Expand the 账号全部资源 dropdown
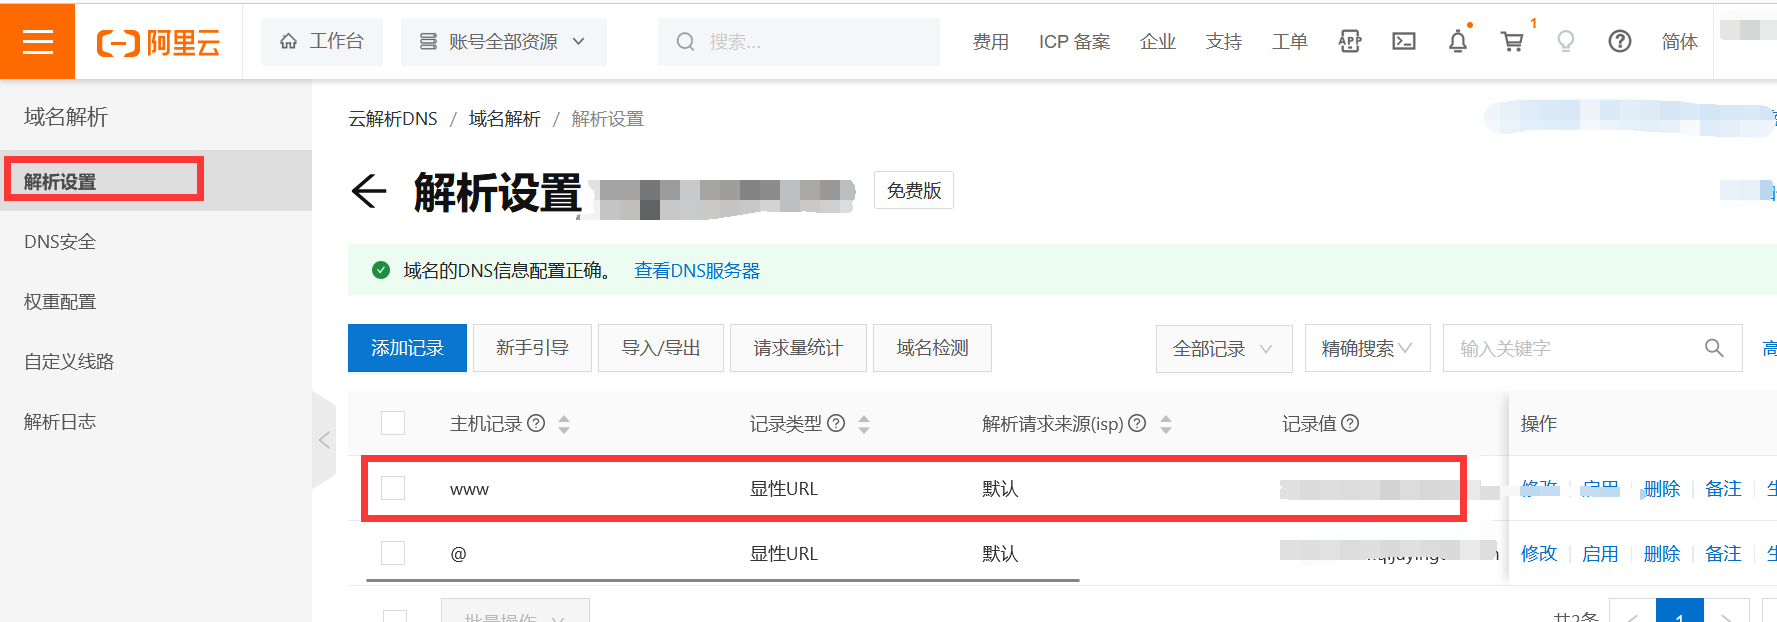 tap(503, 41)
